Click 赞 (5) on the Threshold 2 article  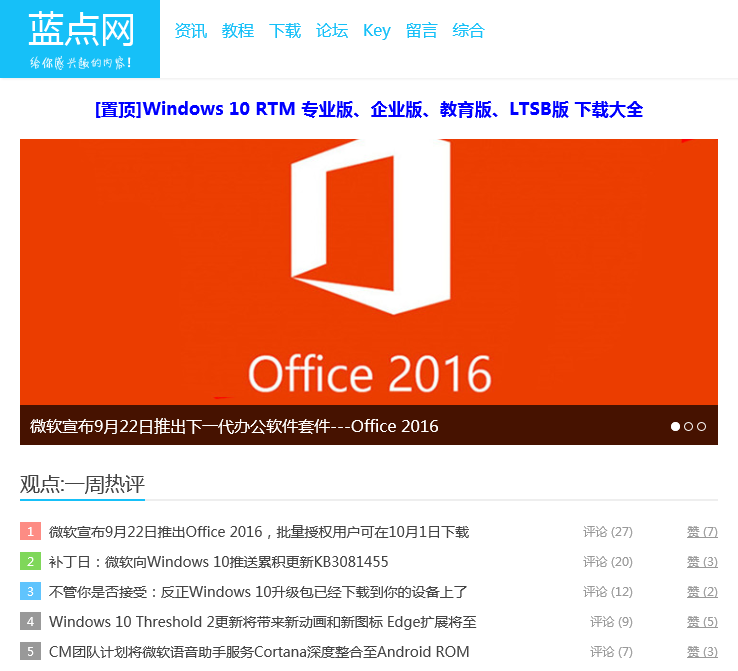coord(702,622)
